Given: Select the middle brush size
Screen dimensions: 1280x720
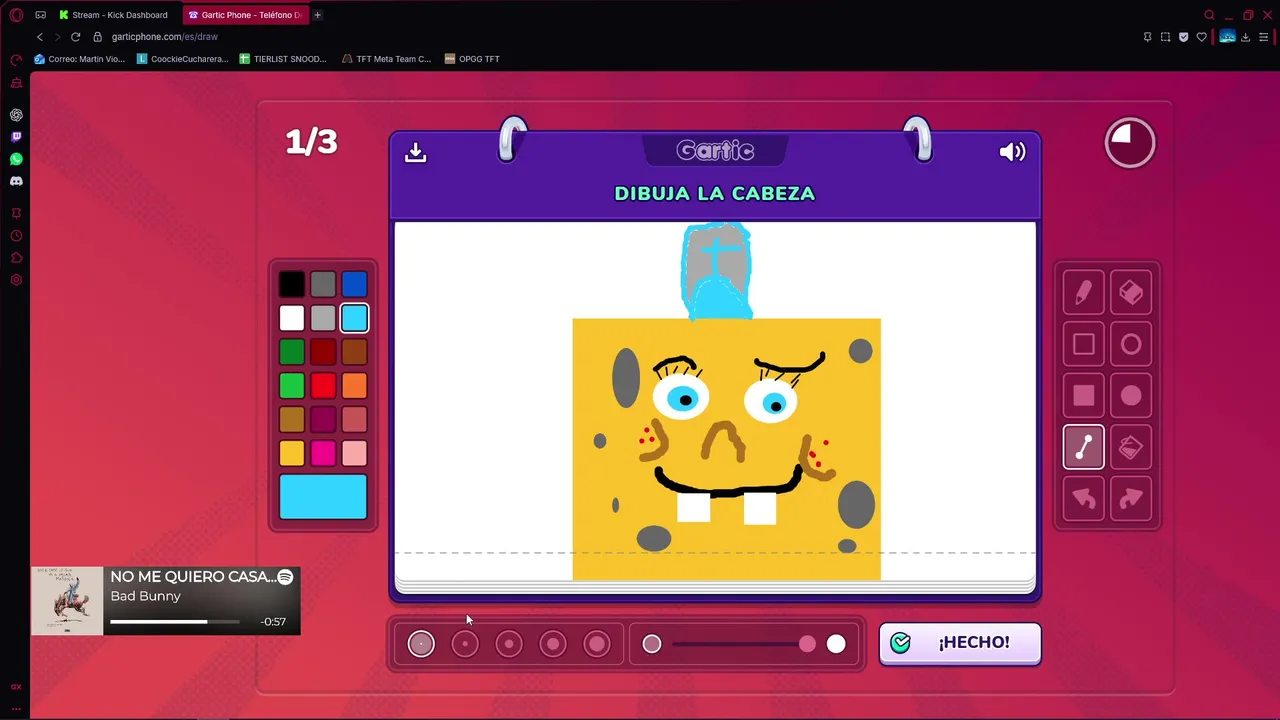Looking at the screenshot, I should pyautogui.click(x=509, y=644).
